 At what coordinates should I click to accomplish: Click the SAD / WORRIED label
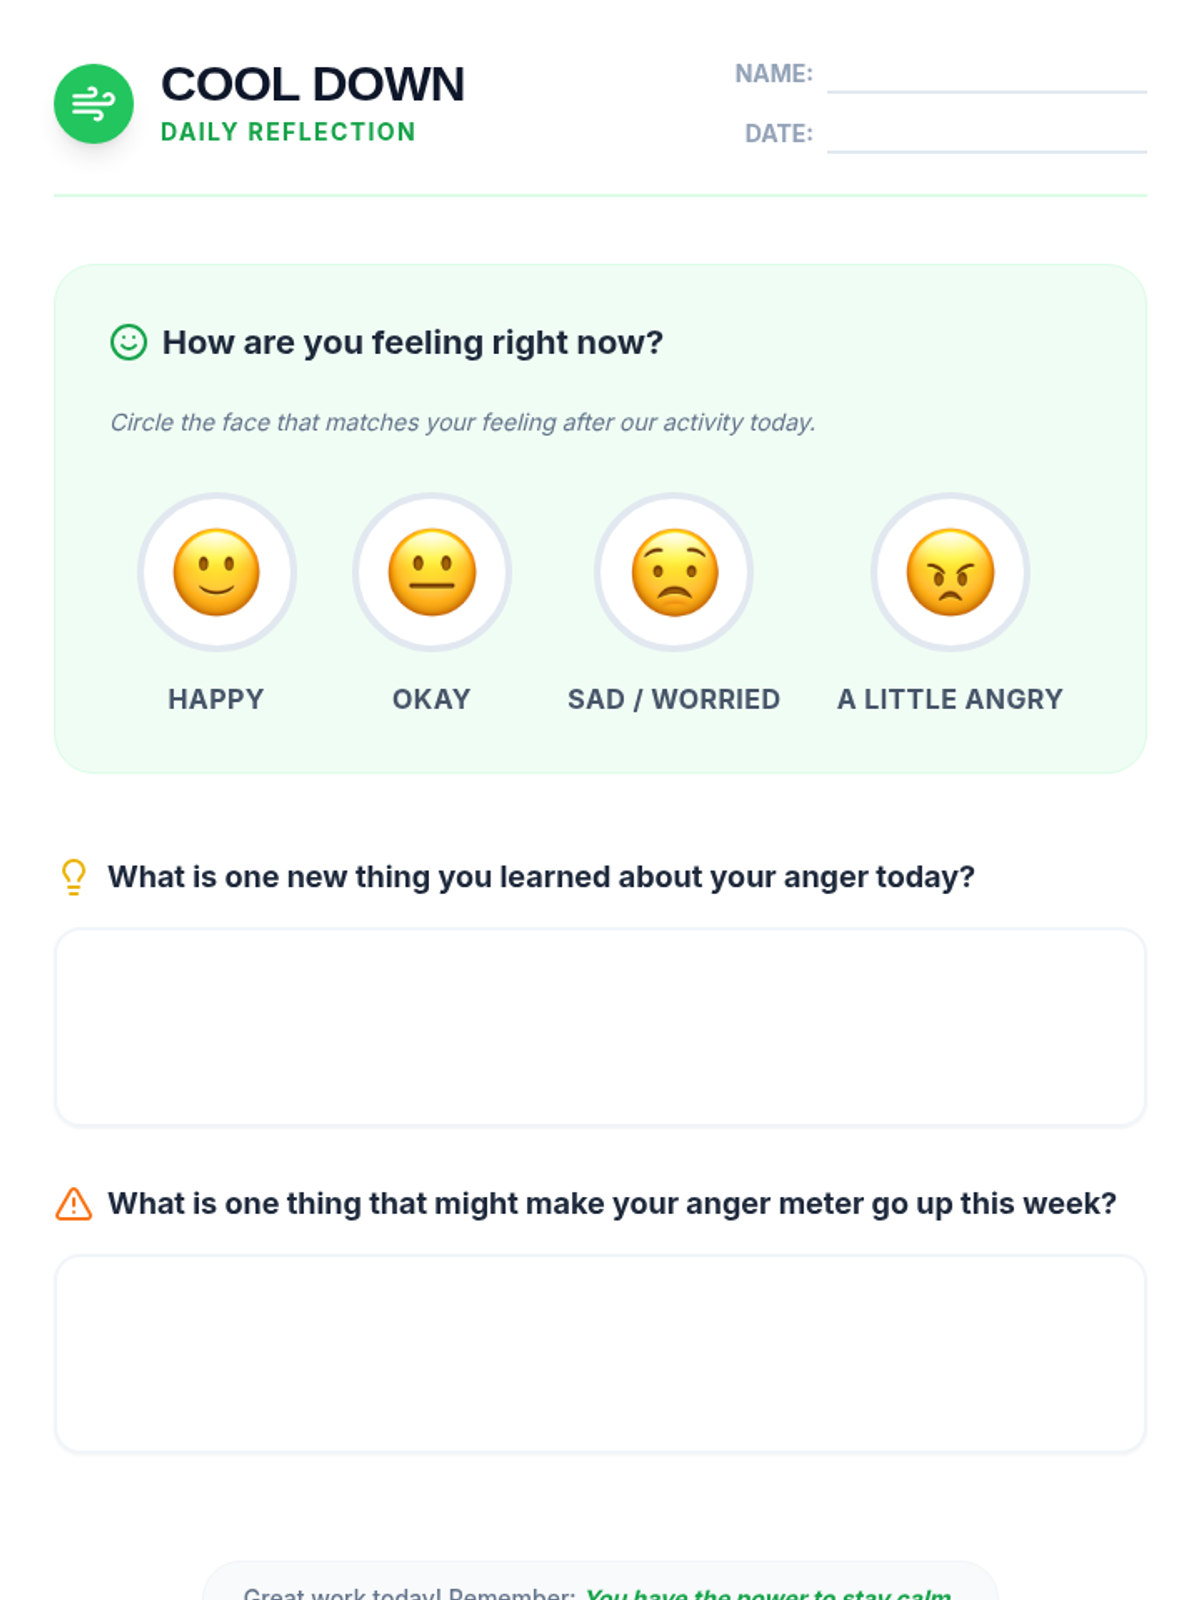674,699
